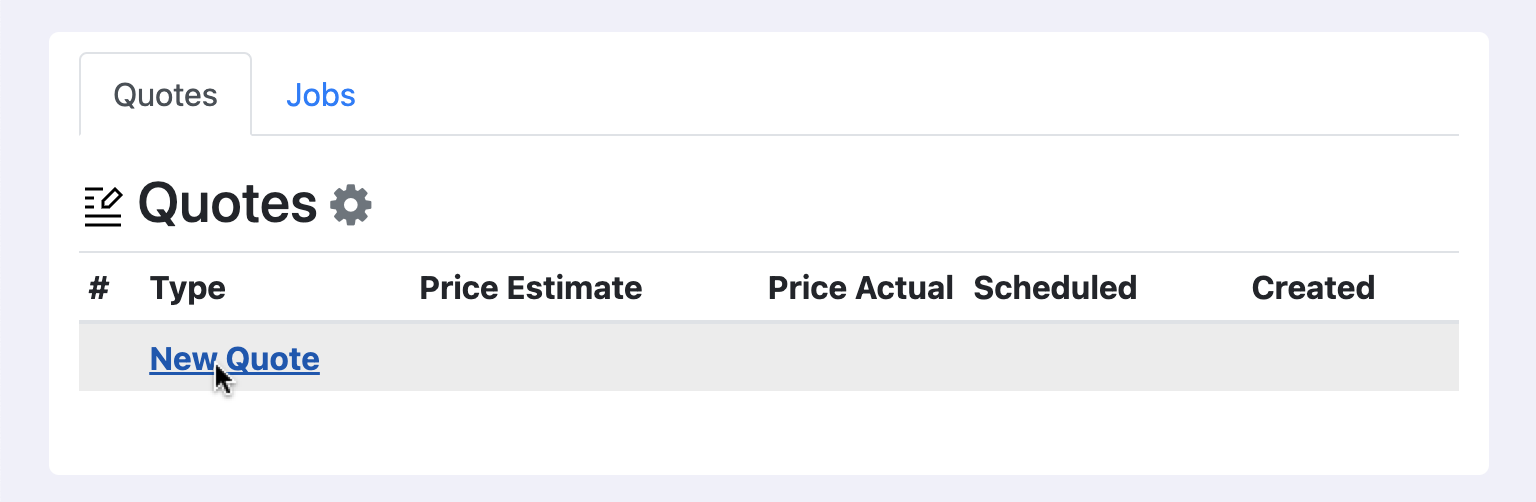
Task: Select the Quotes tab
Action: (x=165, y=95)
